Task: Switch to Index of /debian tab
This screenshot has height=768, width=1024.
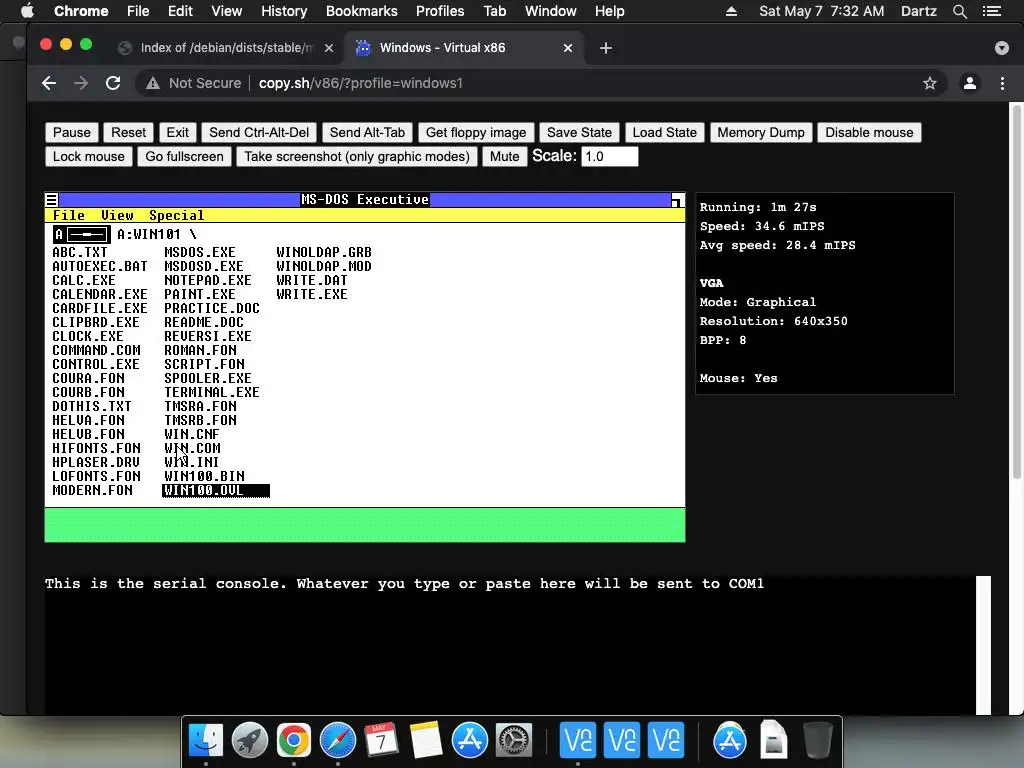Action: click(225, 48)
